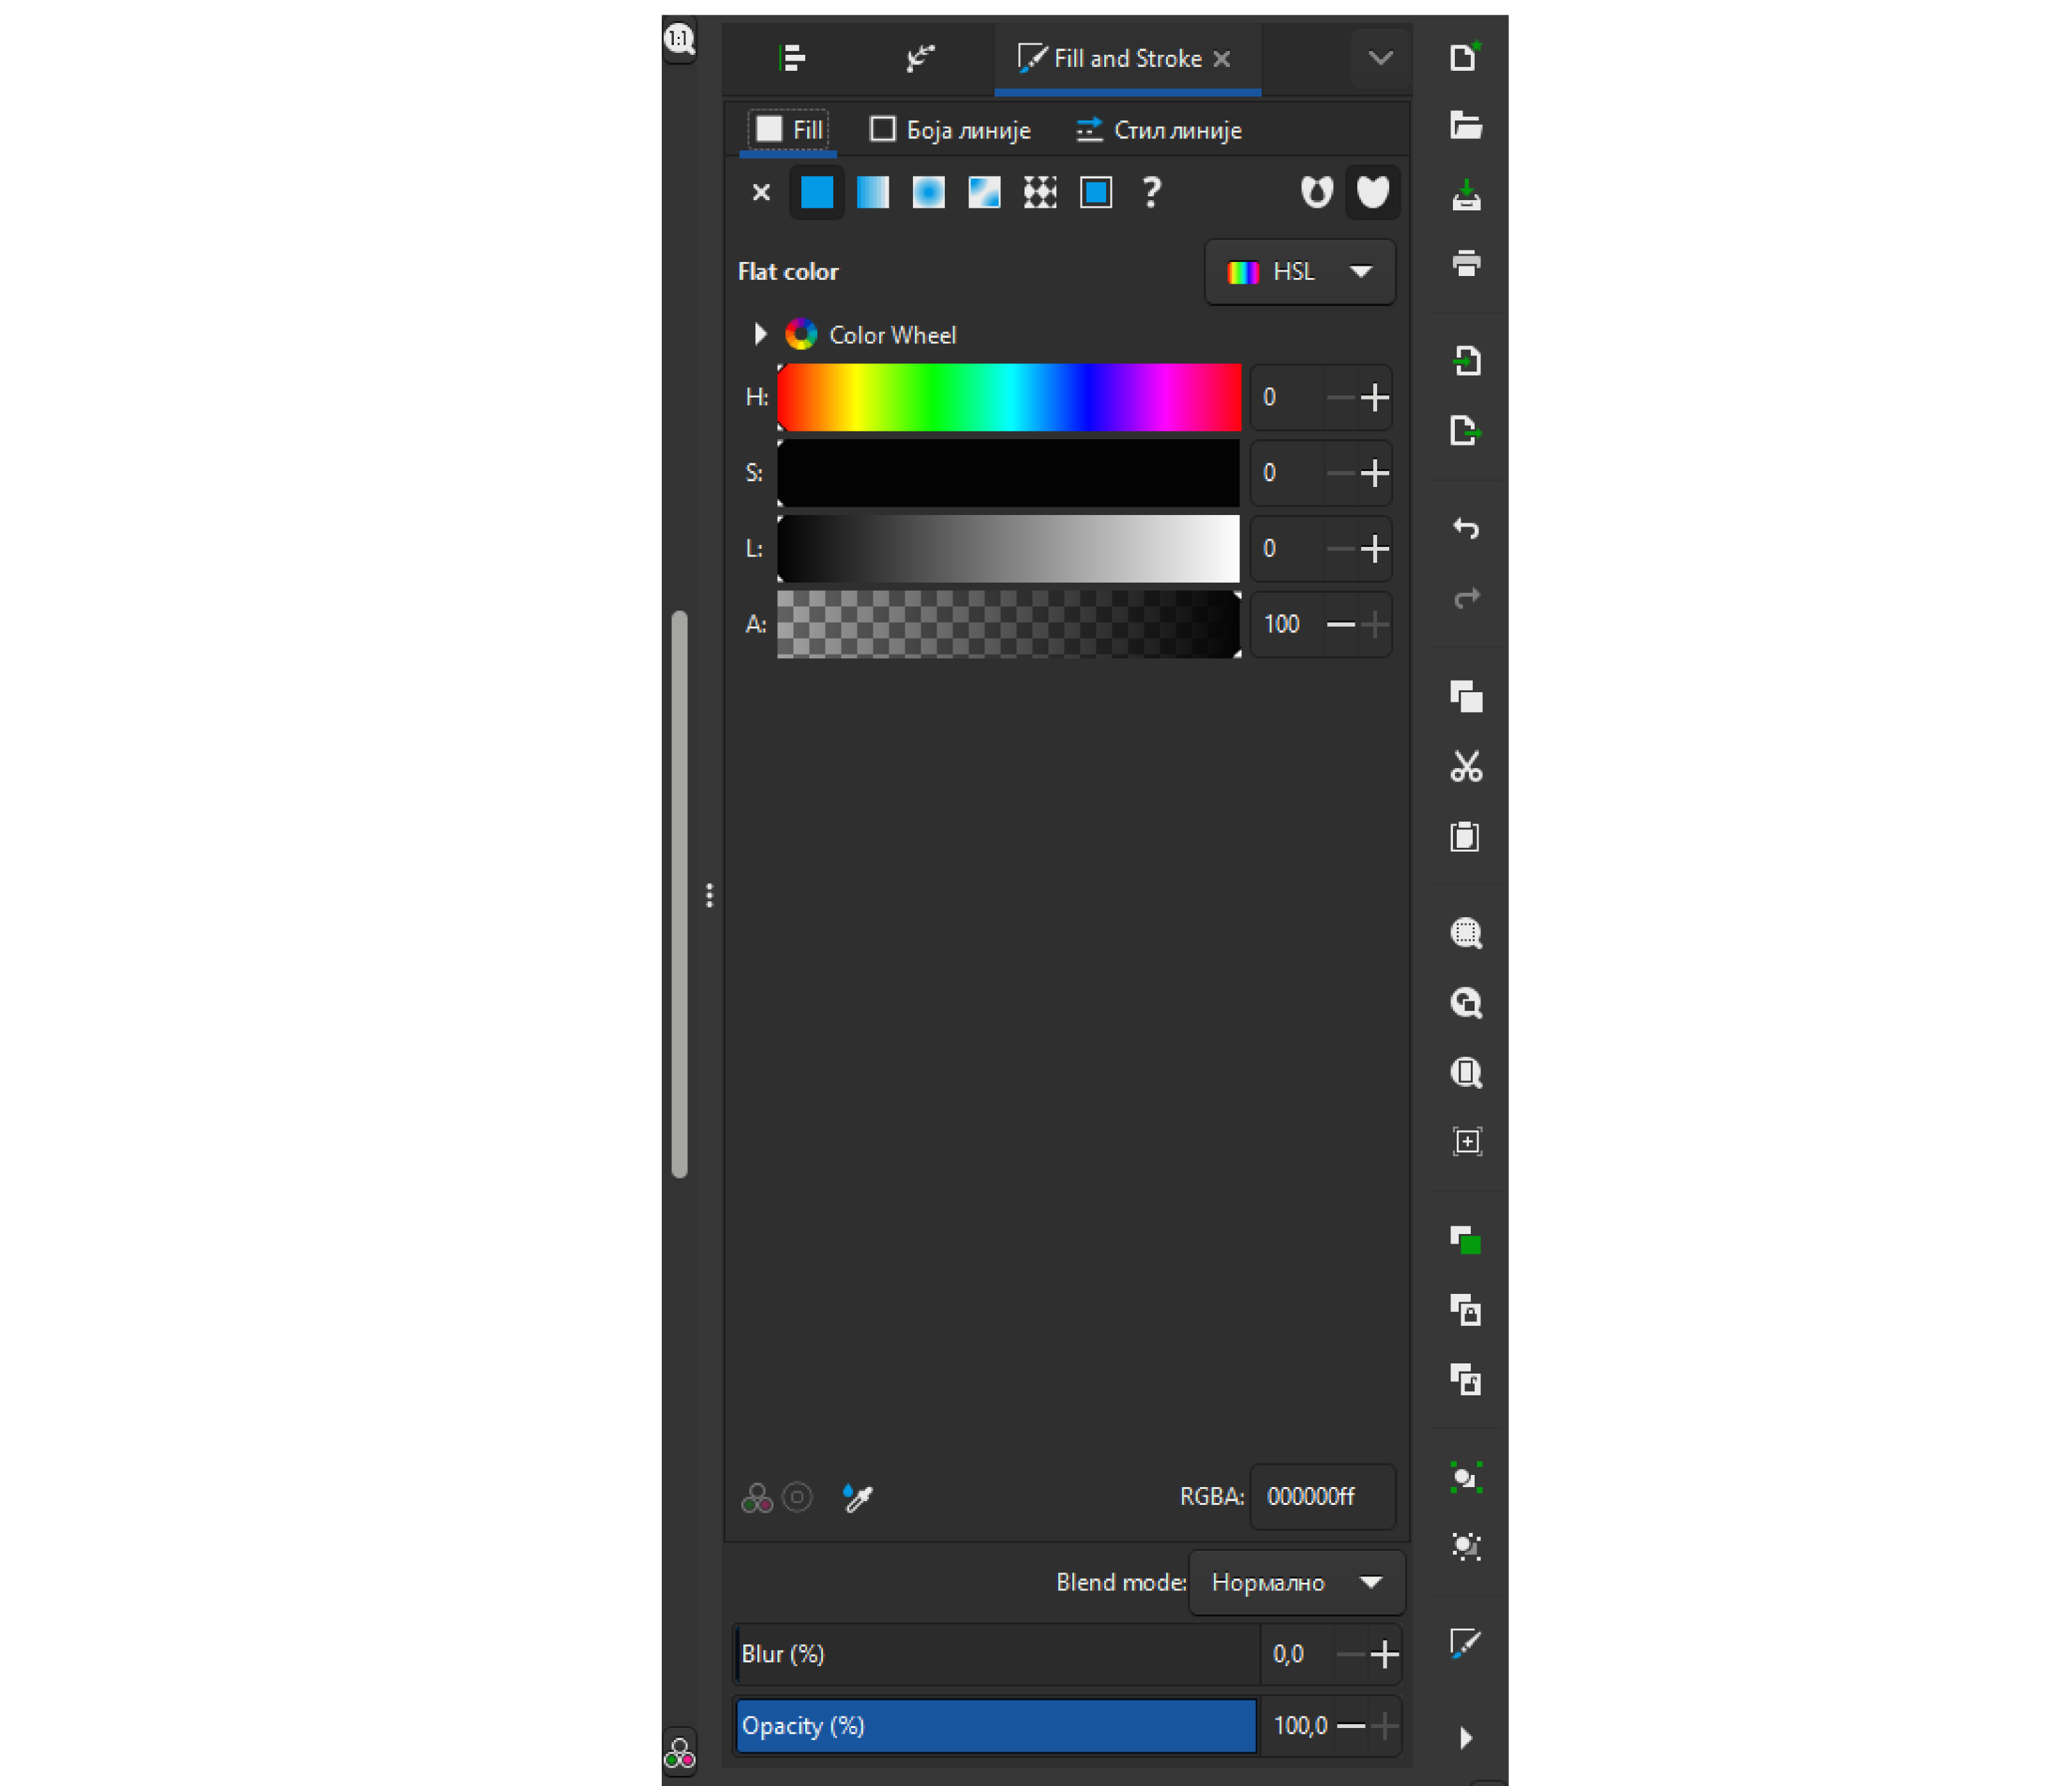
Task: Click the Undo arrow icon
Action: pos(1466,528)
